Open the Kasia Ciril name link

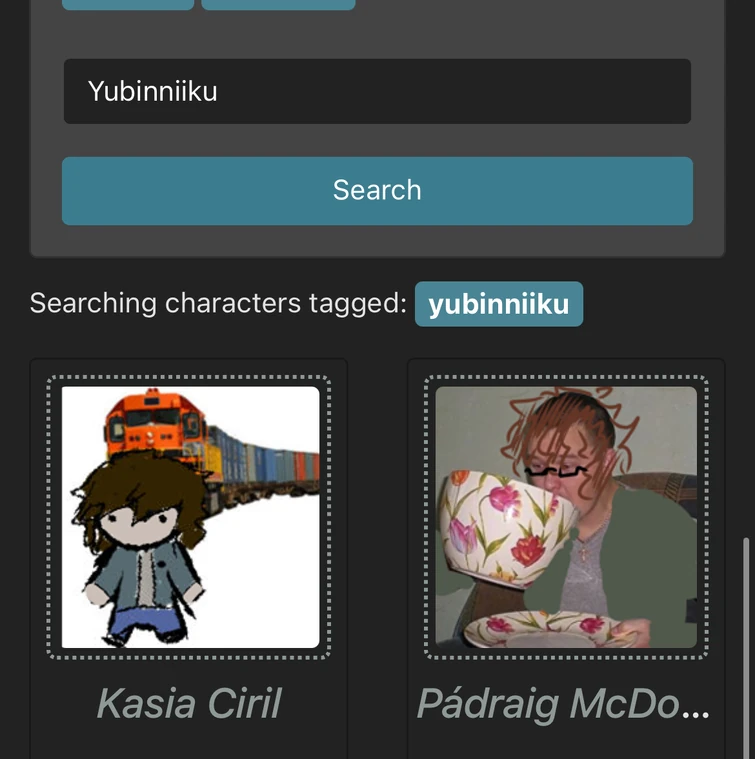coord(188,703)
